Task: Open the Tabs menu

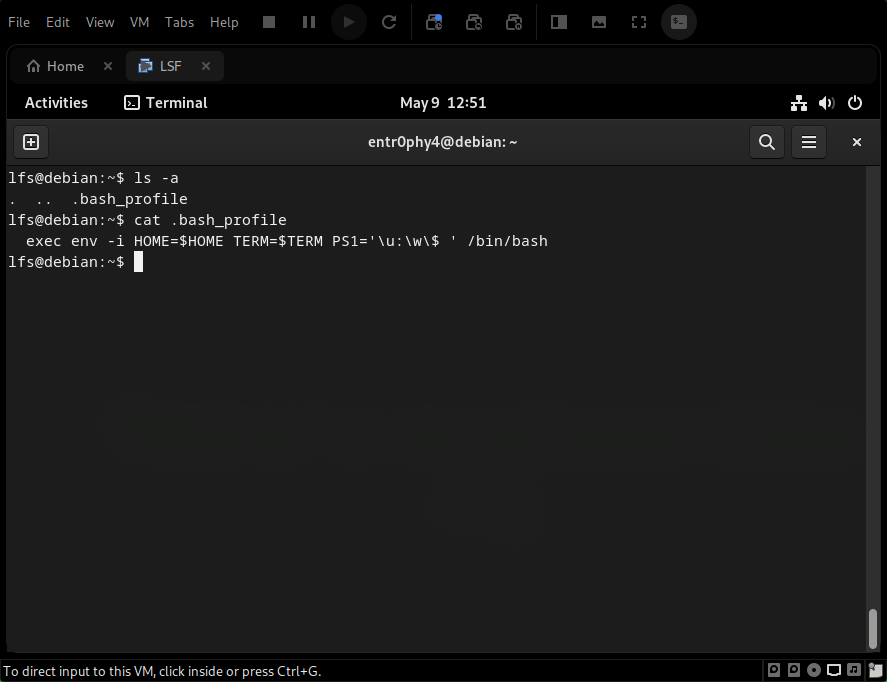Action: [179, 21]
